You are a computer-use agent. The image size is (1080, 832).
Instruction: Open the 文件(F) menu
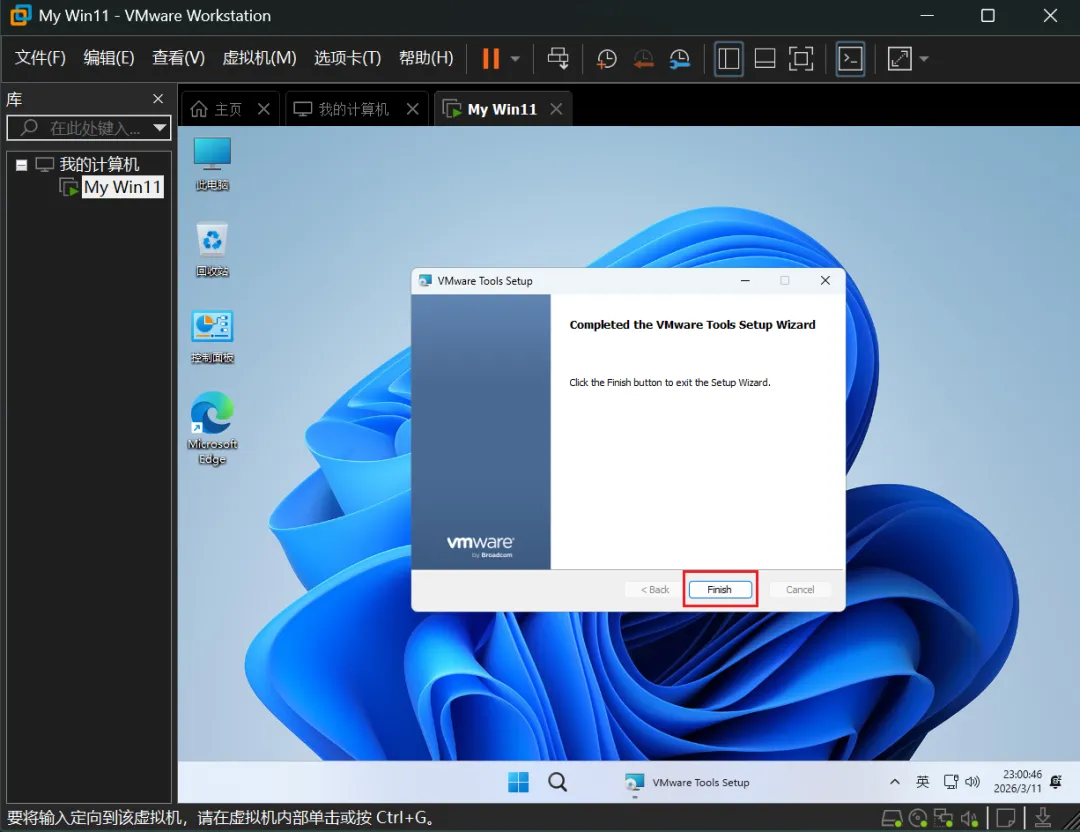click(40, 58)
